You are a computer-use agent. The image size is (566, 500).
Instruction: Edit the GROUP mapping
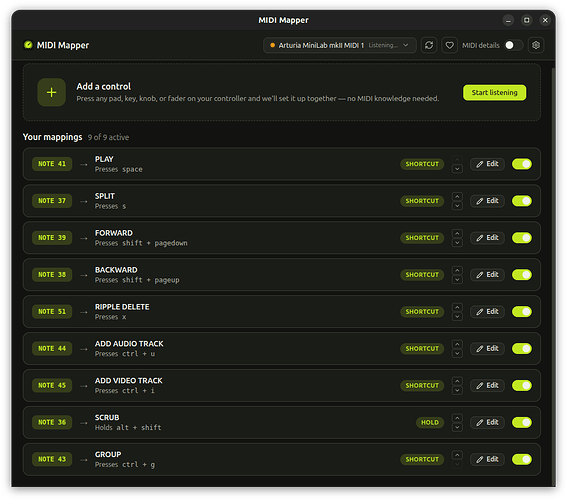tap(487, 459)
